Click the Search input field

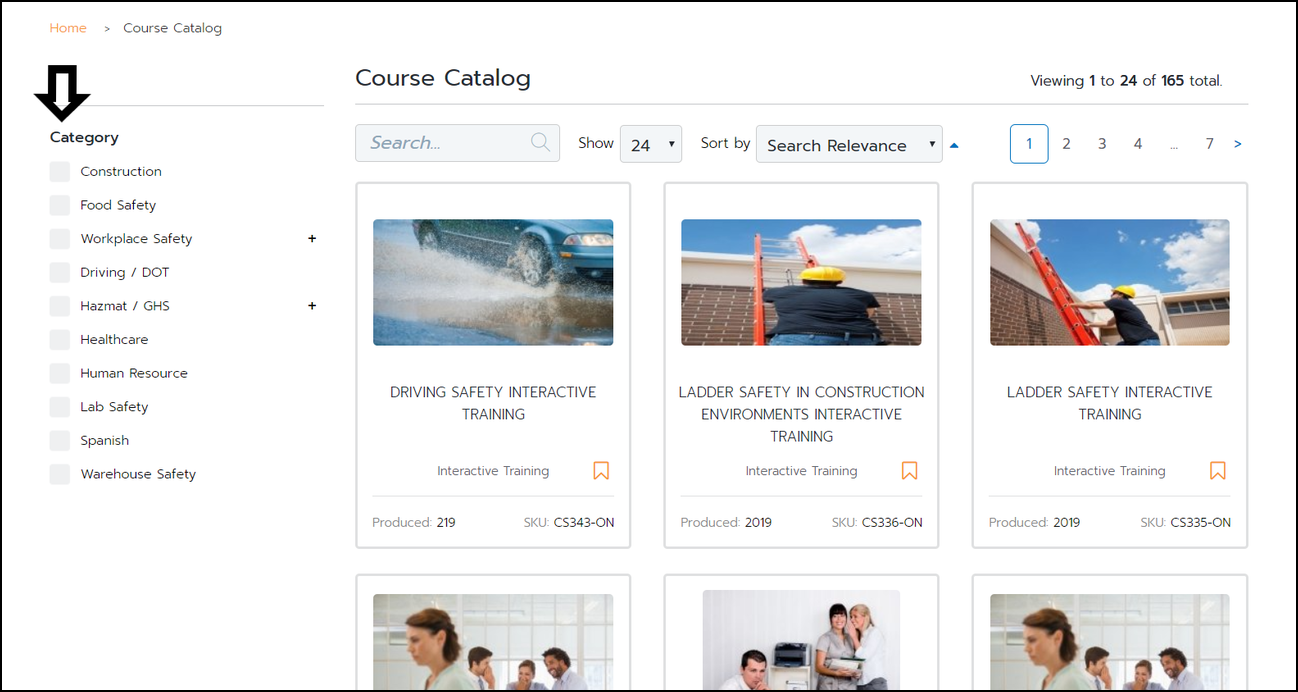(x=457, y=142)
